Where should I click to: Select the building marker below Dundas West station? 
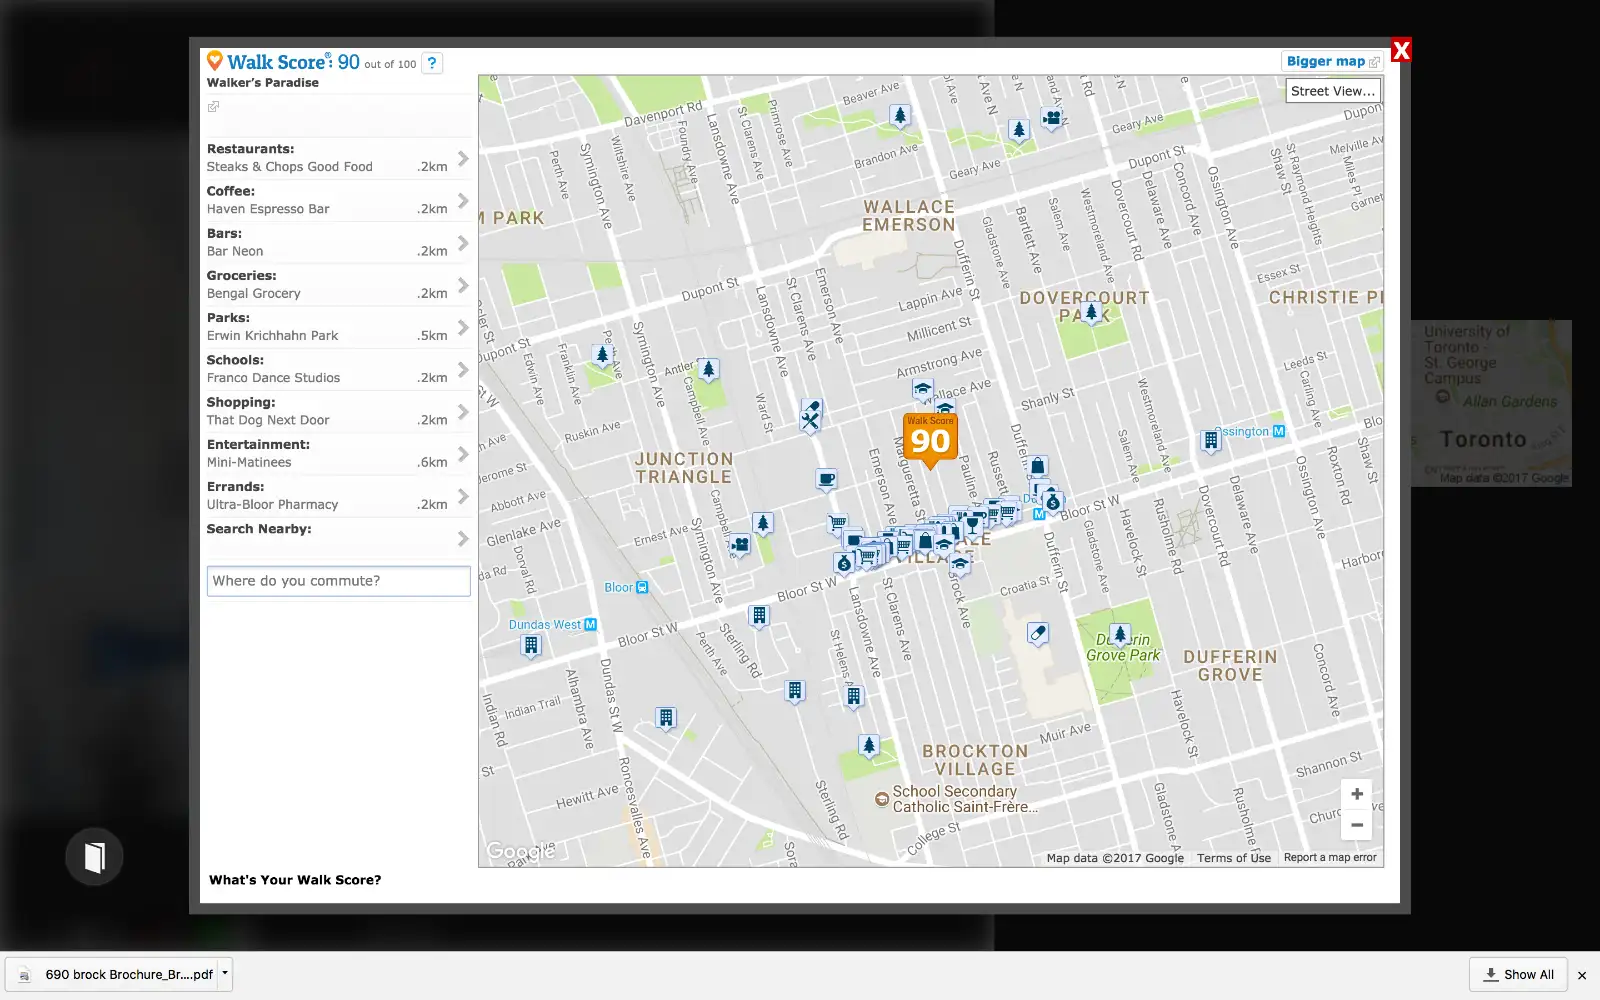click(531, 646)
